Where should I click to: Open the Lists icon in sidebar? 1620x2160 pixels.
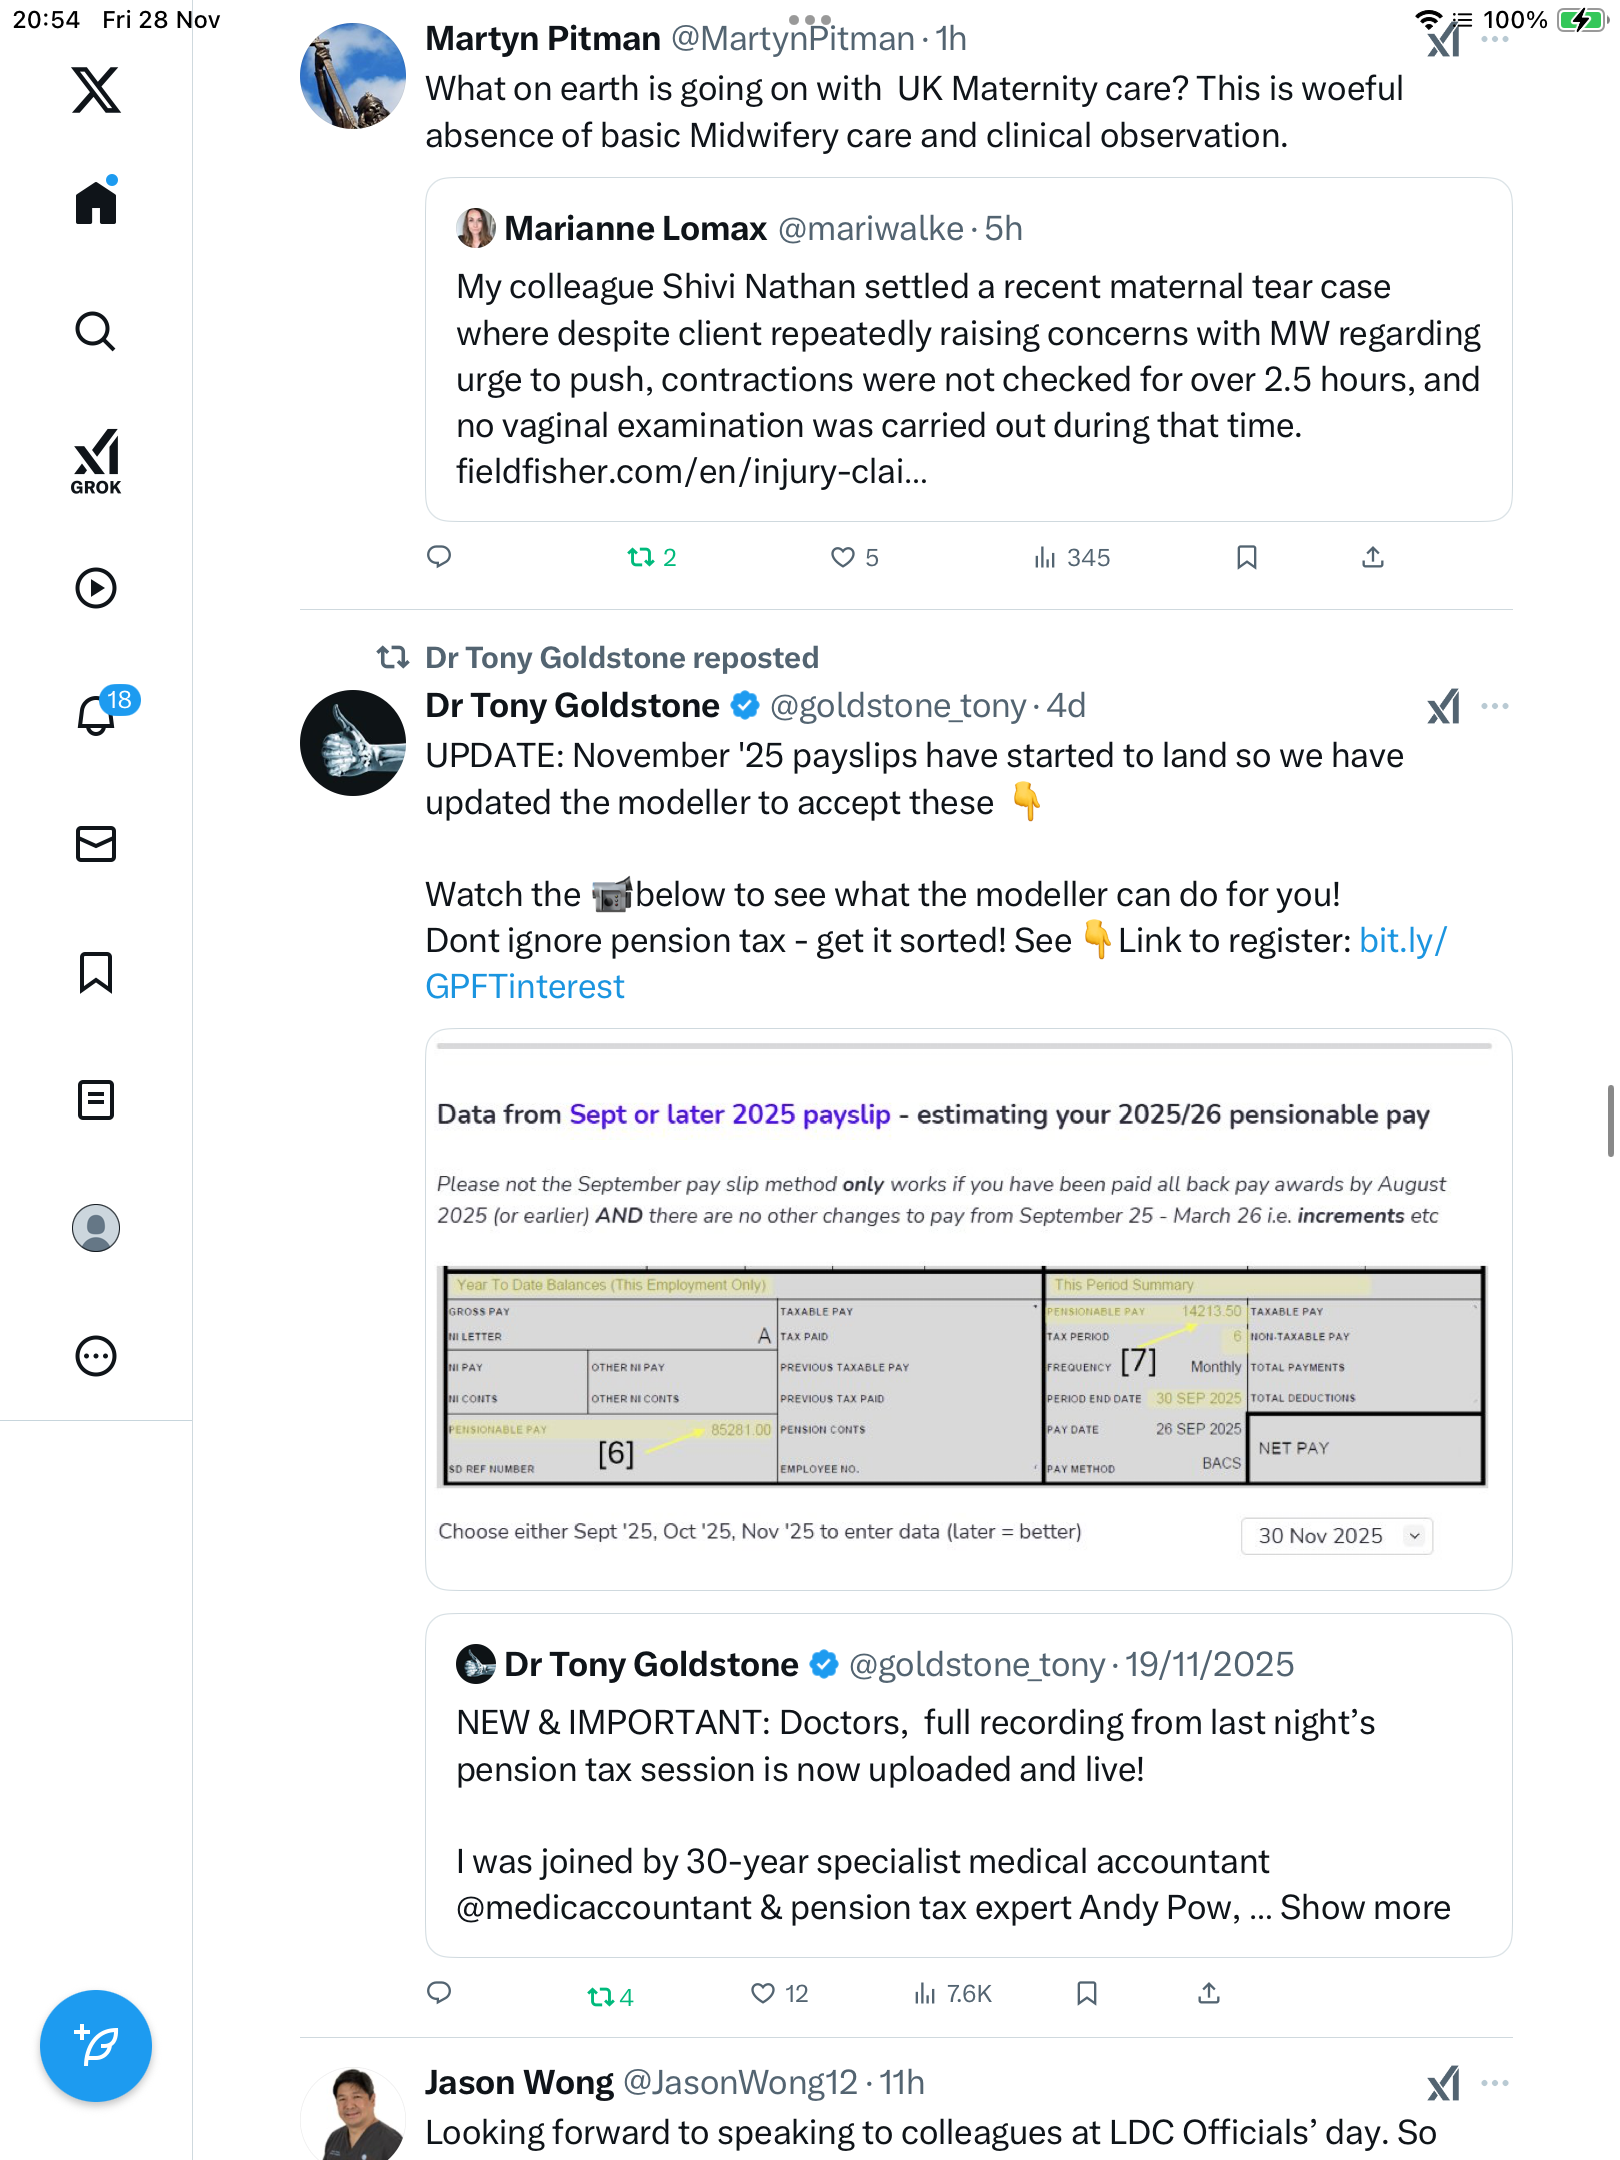(x=96, y=1100)
